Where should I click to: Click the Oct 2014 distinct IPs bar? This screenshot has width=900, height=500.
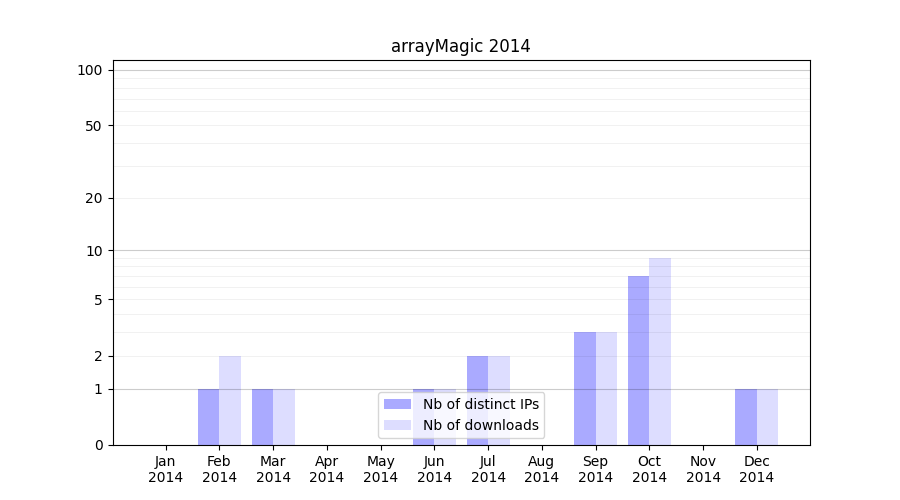pos(638,360)
